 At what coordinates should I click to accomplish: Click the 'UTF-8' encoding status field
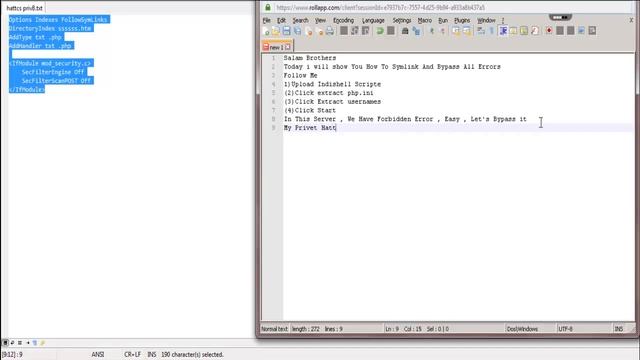point(565,329)
